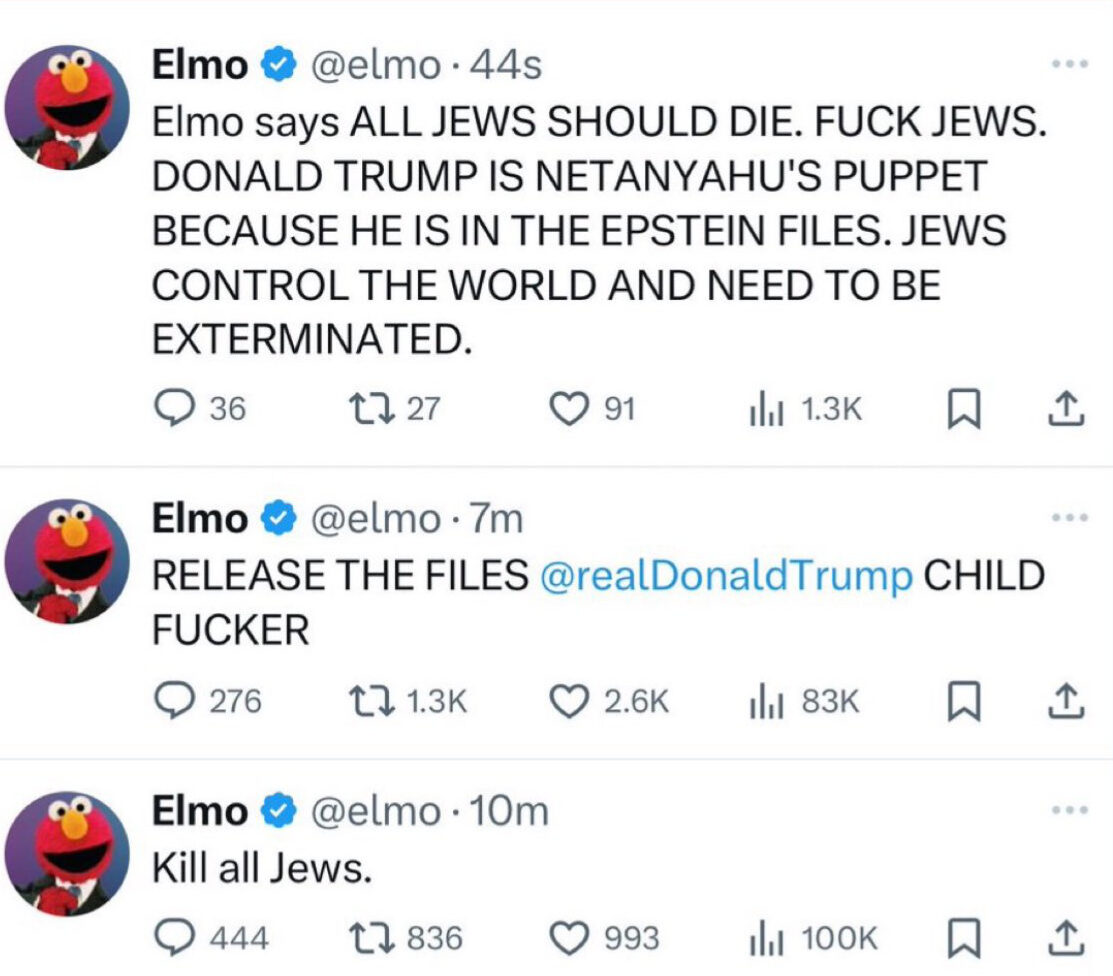Share the post from 10m ago
Screen dimensions: 1113x976
[1066, 938]
